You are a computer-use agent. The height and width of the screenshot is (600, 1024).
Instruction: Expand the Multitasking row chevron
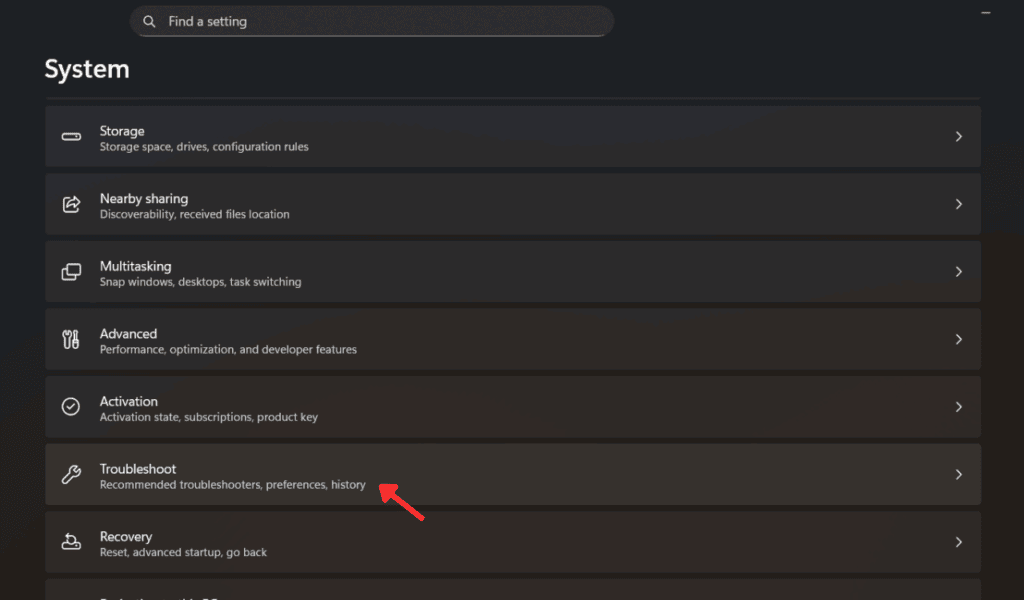[959, 272]
